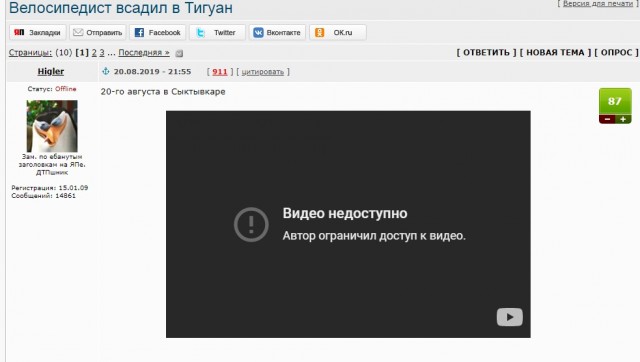Click Higler's penguin avatar image
This screenshot has height=362, width=640.
(52, 126)
